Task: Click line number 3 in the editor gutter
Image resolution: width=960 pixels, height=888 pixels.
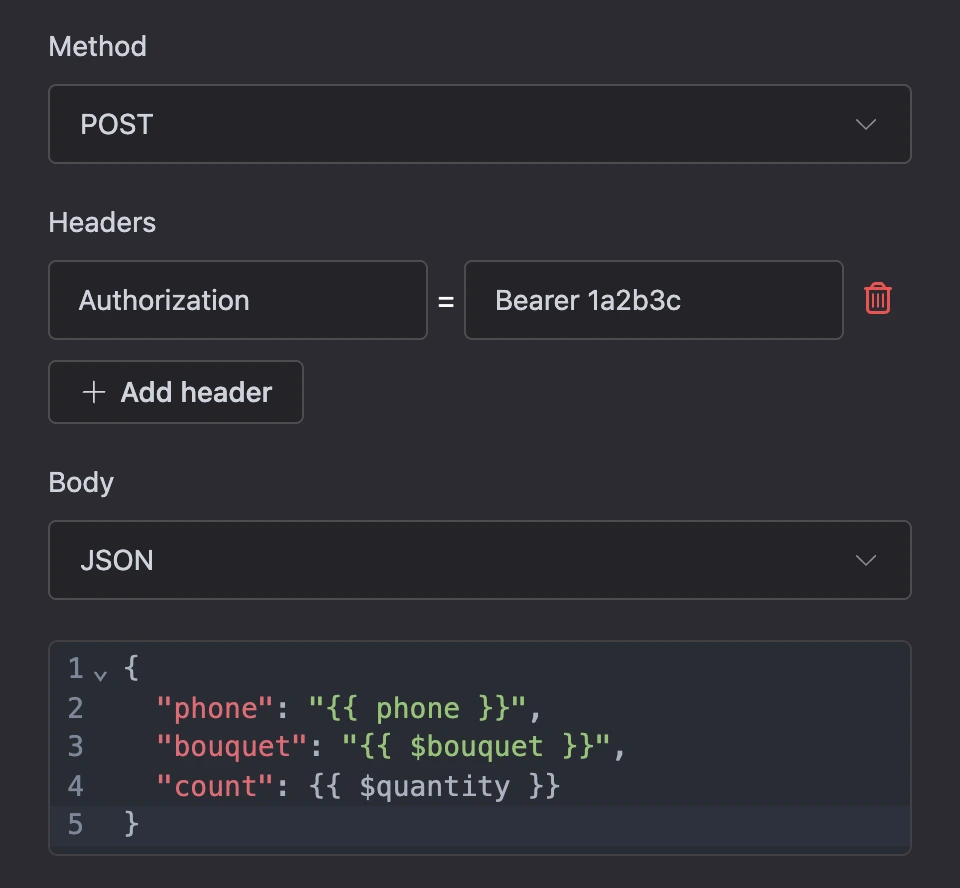Action: [x=75, y=747]
